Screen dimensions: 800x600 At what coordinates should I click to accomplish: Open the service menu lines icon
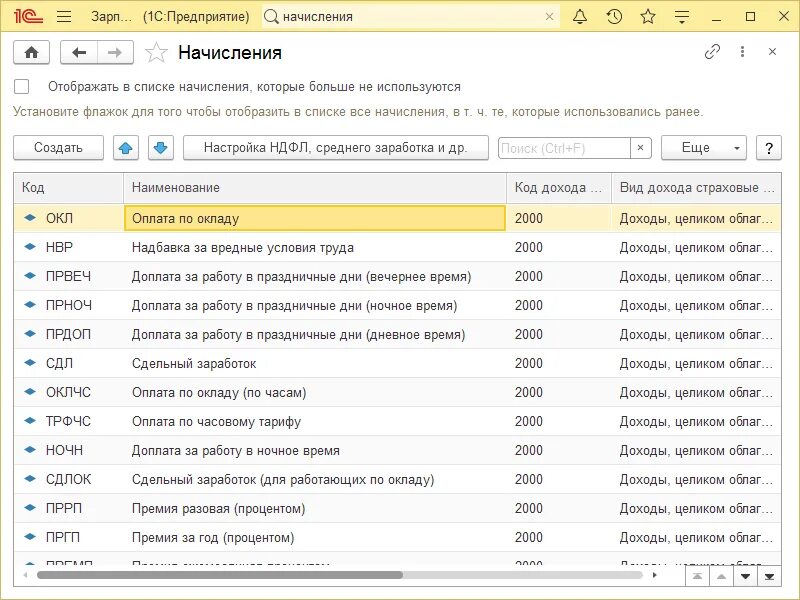(682, 16)
